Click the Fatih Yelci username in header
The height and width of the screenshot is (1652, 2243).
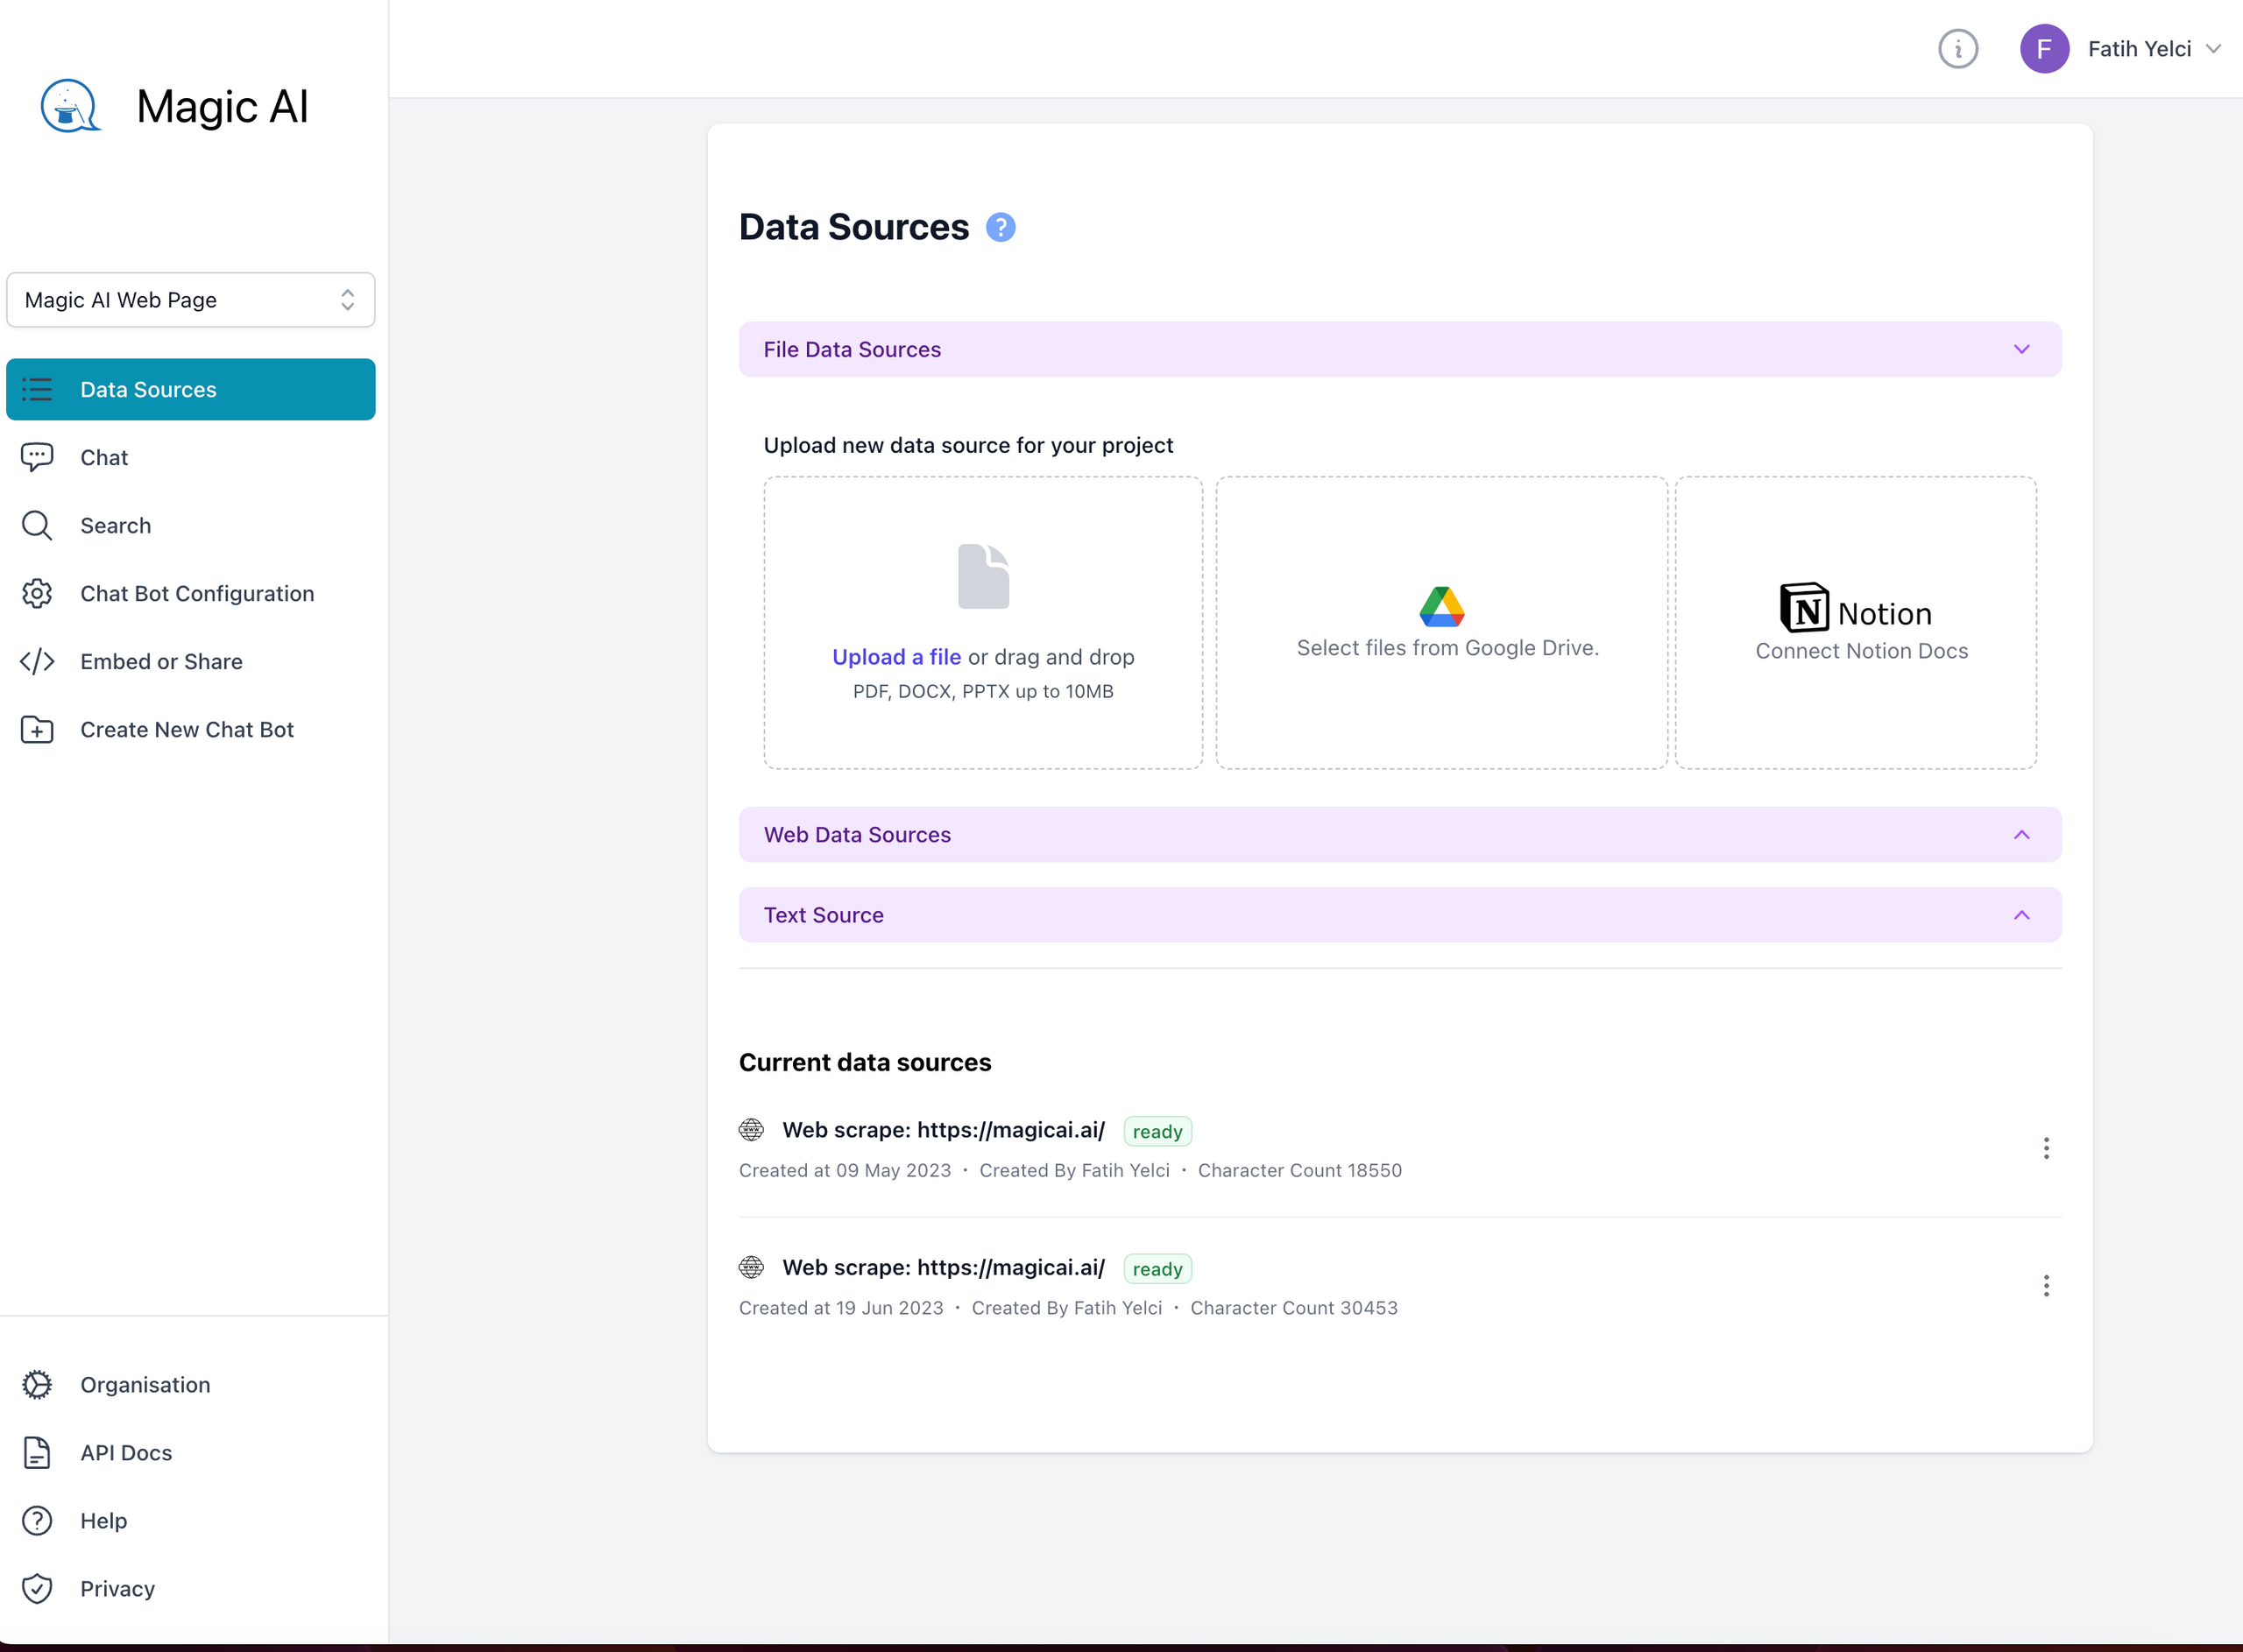[2139, 48]
